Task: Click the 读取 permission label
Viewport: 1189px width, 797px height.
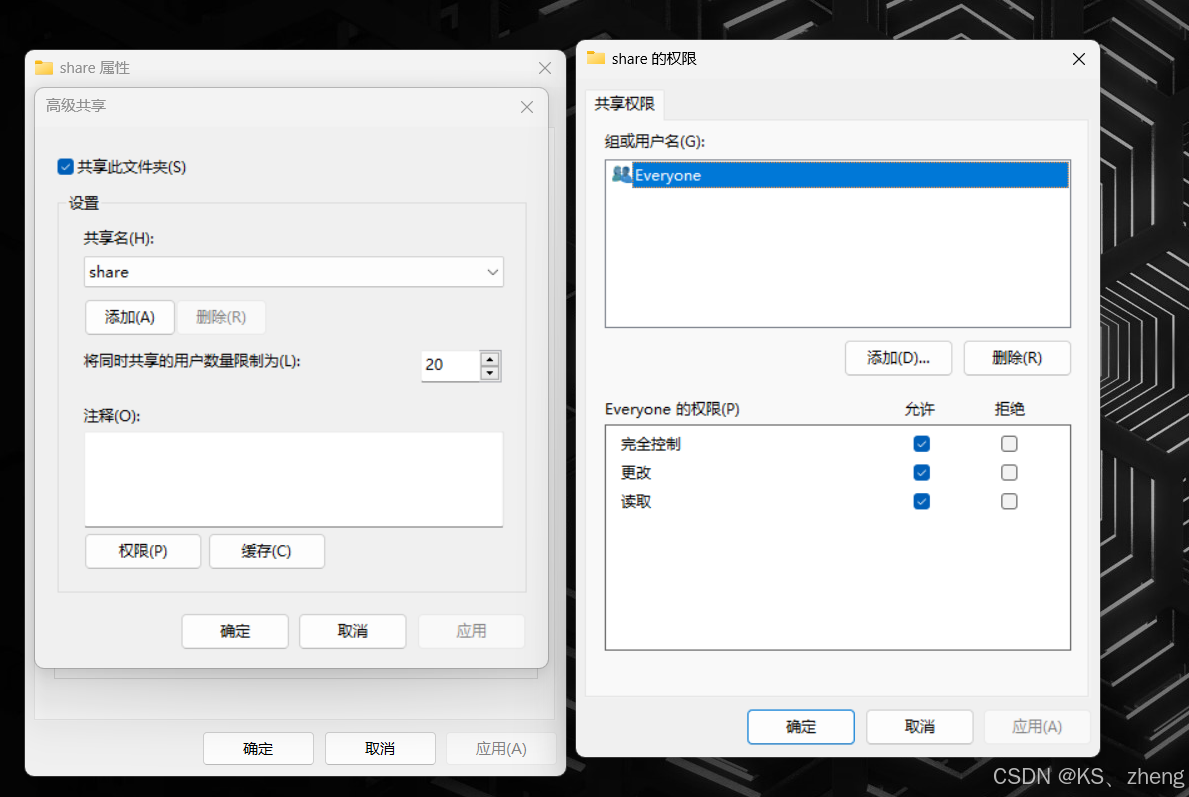Action: (x=635, y=502)
